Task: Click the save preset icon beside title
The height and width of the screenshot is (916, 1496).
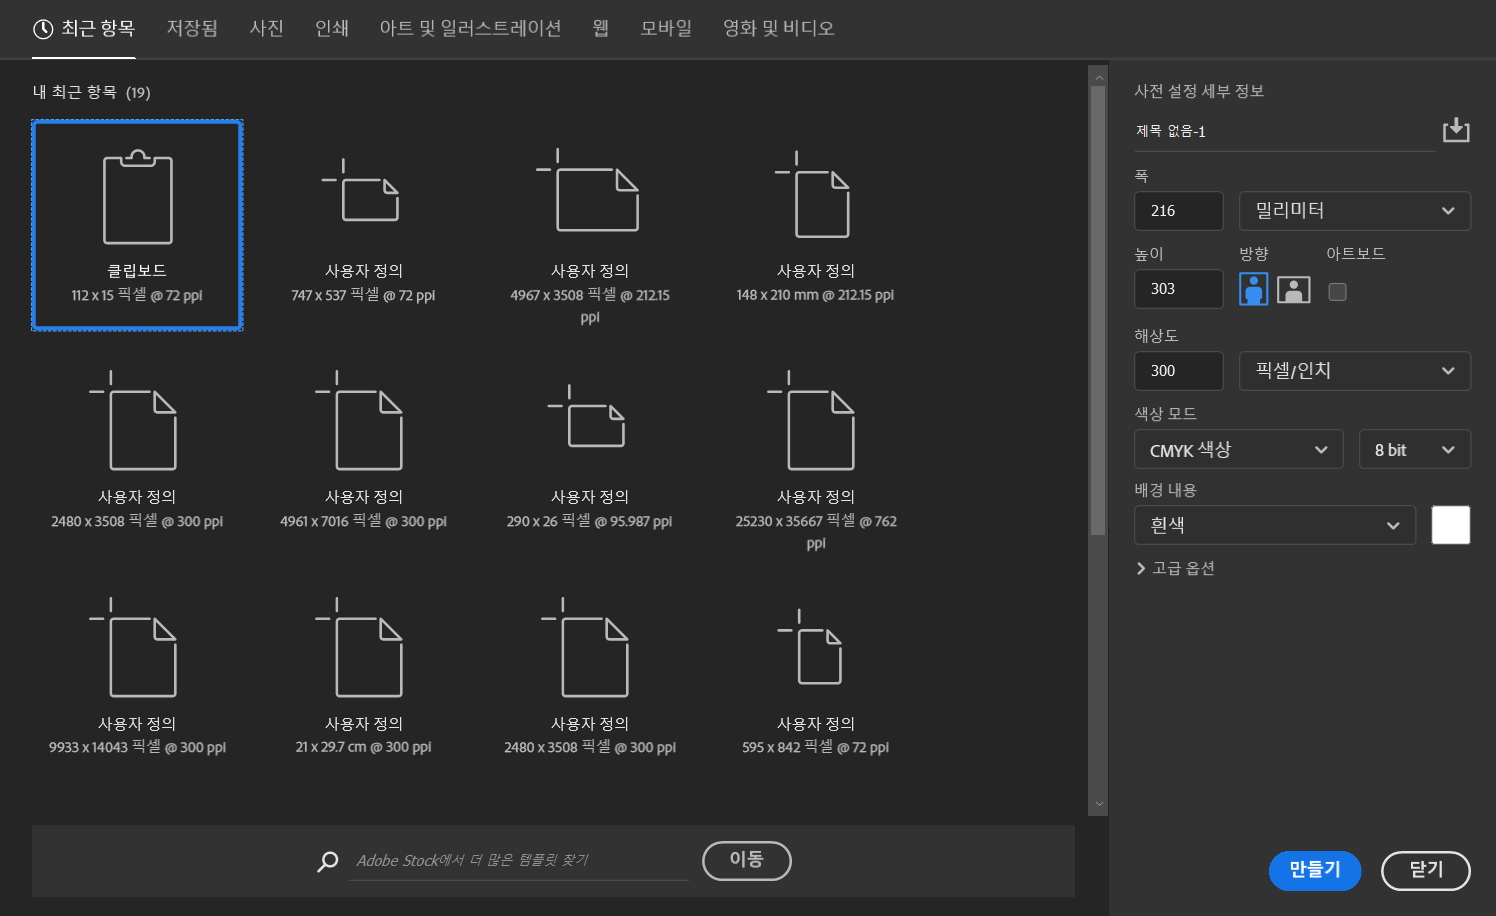Action: tap(1456, 130)
